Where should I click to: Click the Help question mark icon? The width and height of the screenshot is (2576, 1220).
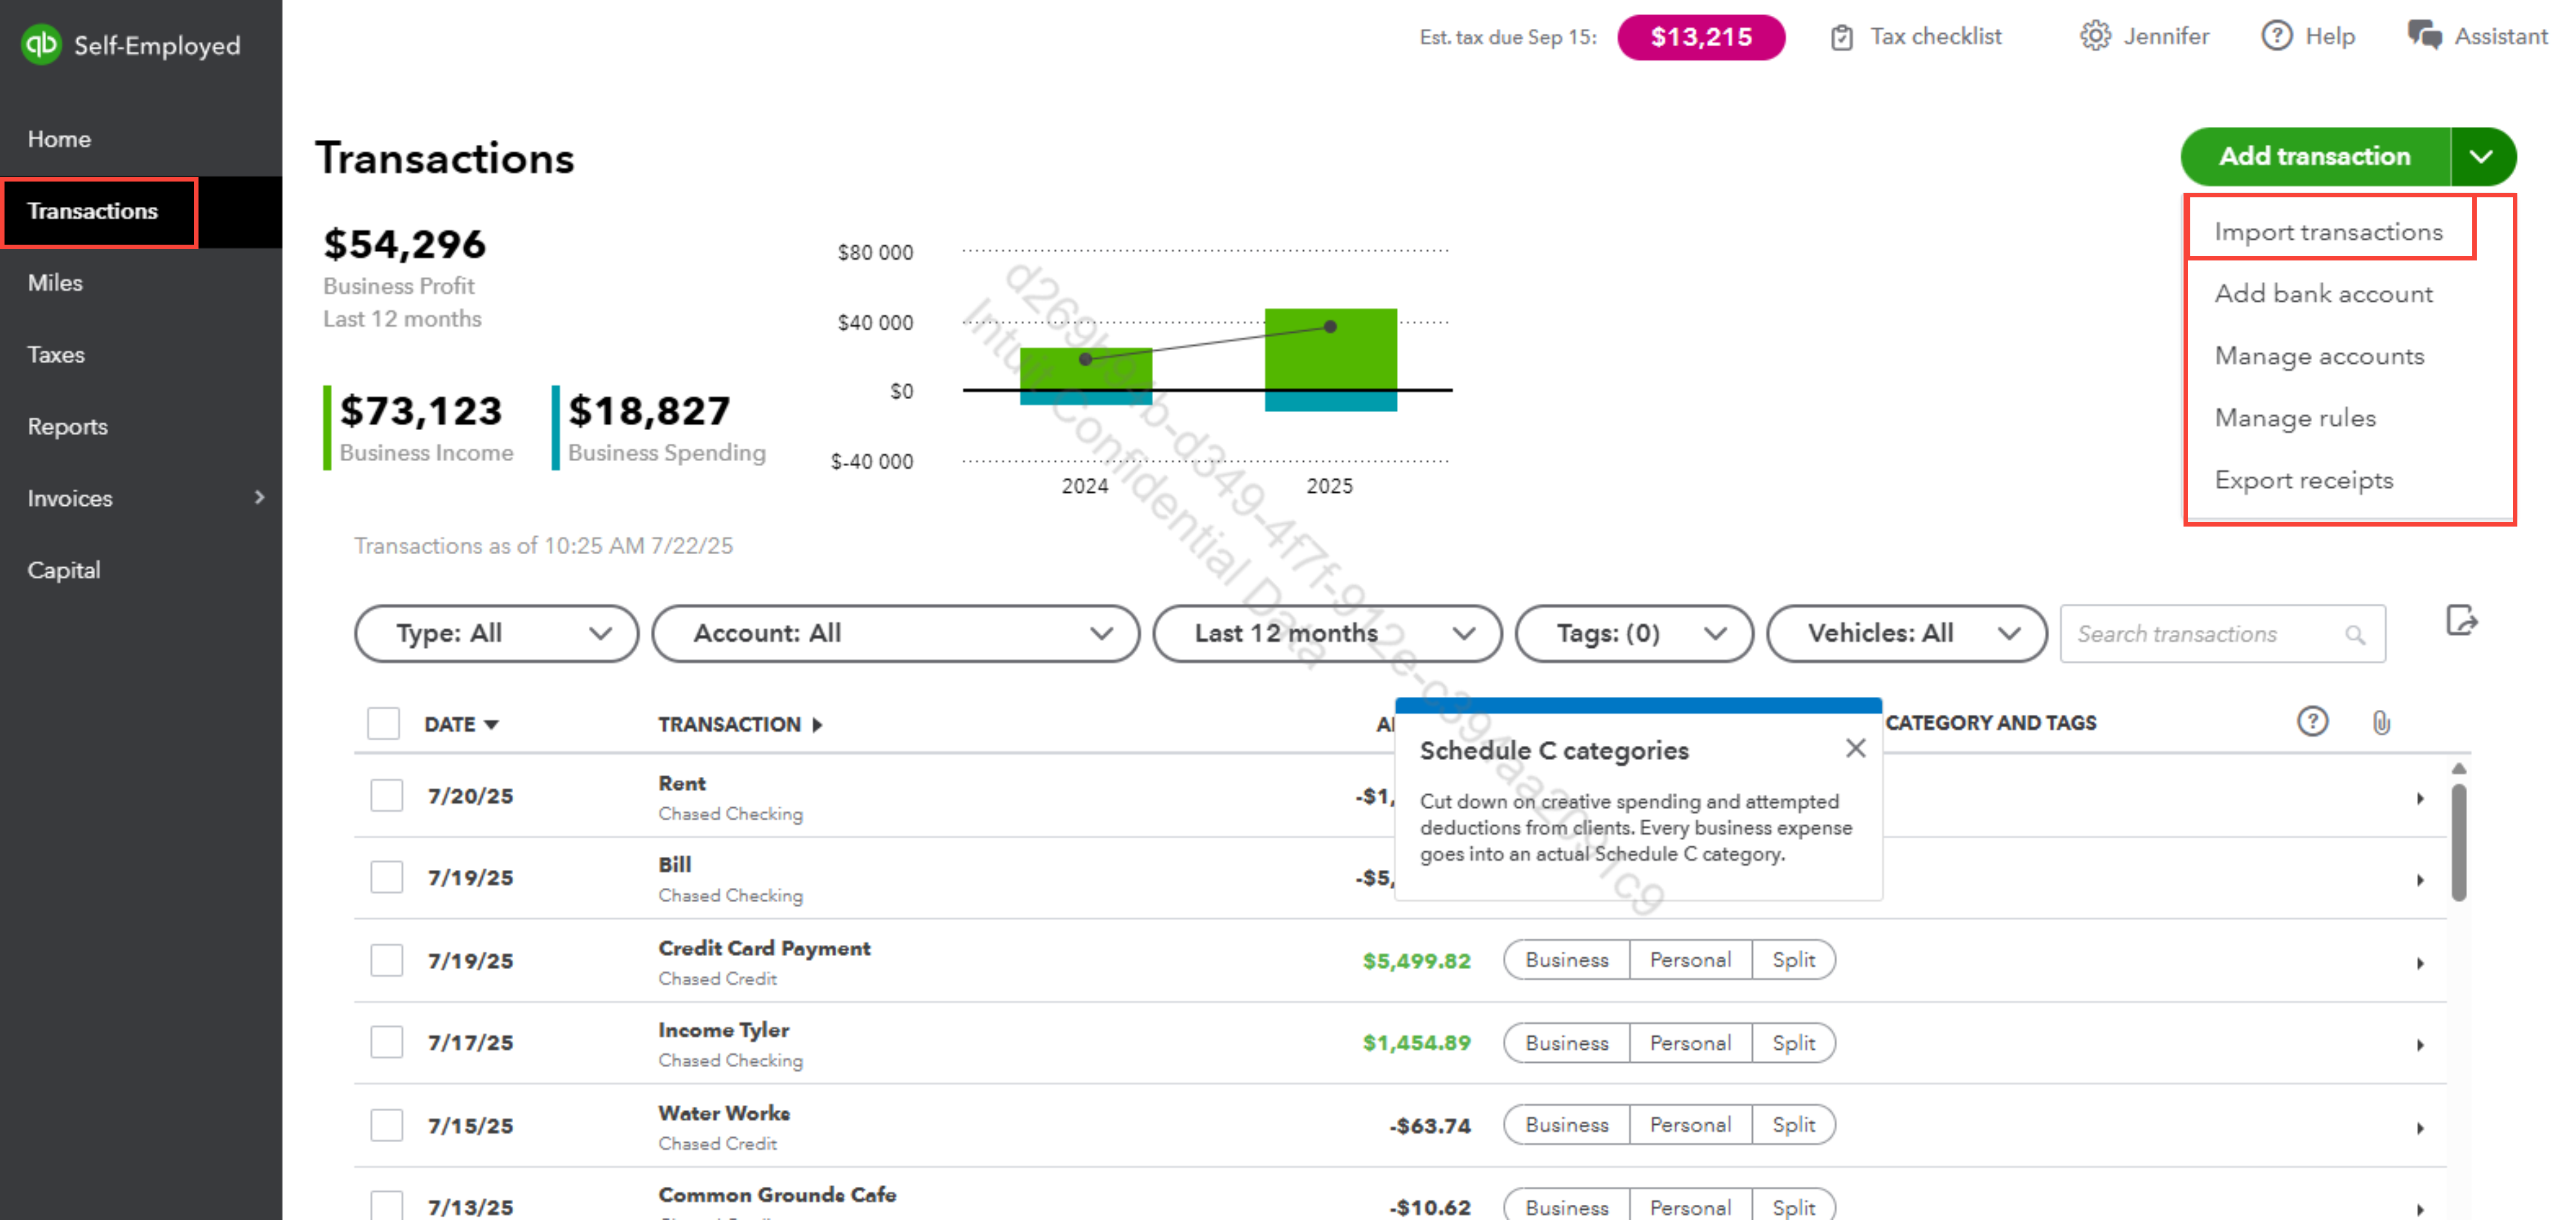2277,36
